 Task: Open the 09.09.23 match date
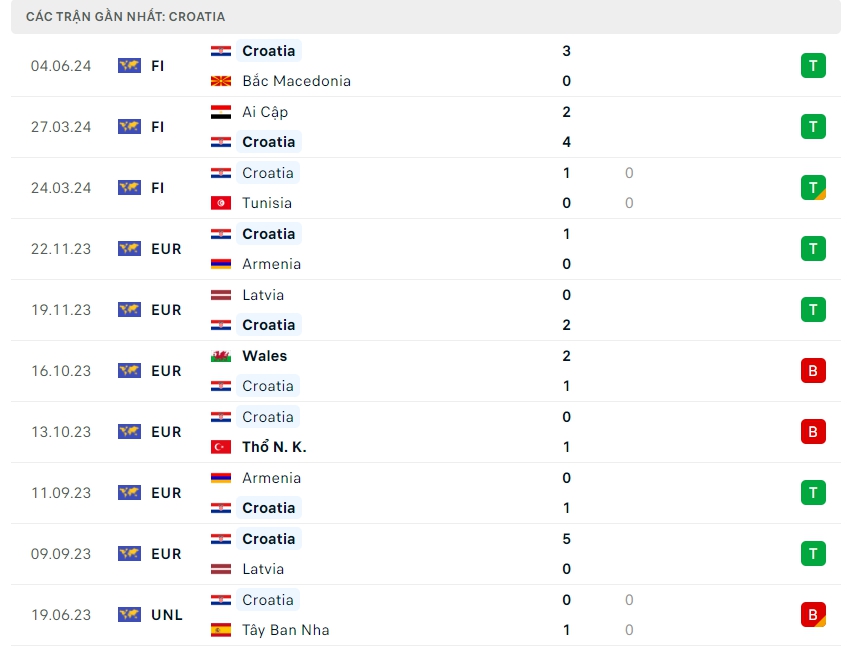click(61, 554)
